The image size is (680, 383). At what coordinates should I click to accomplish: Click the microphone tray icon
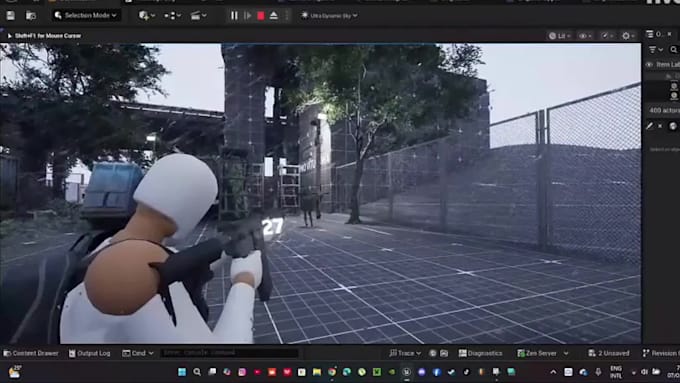tap(598, 372)
